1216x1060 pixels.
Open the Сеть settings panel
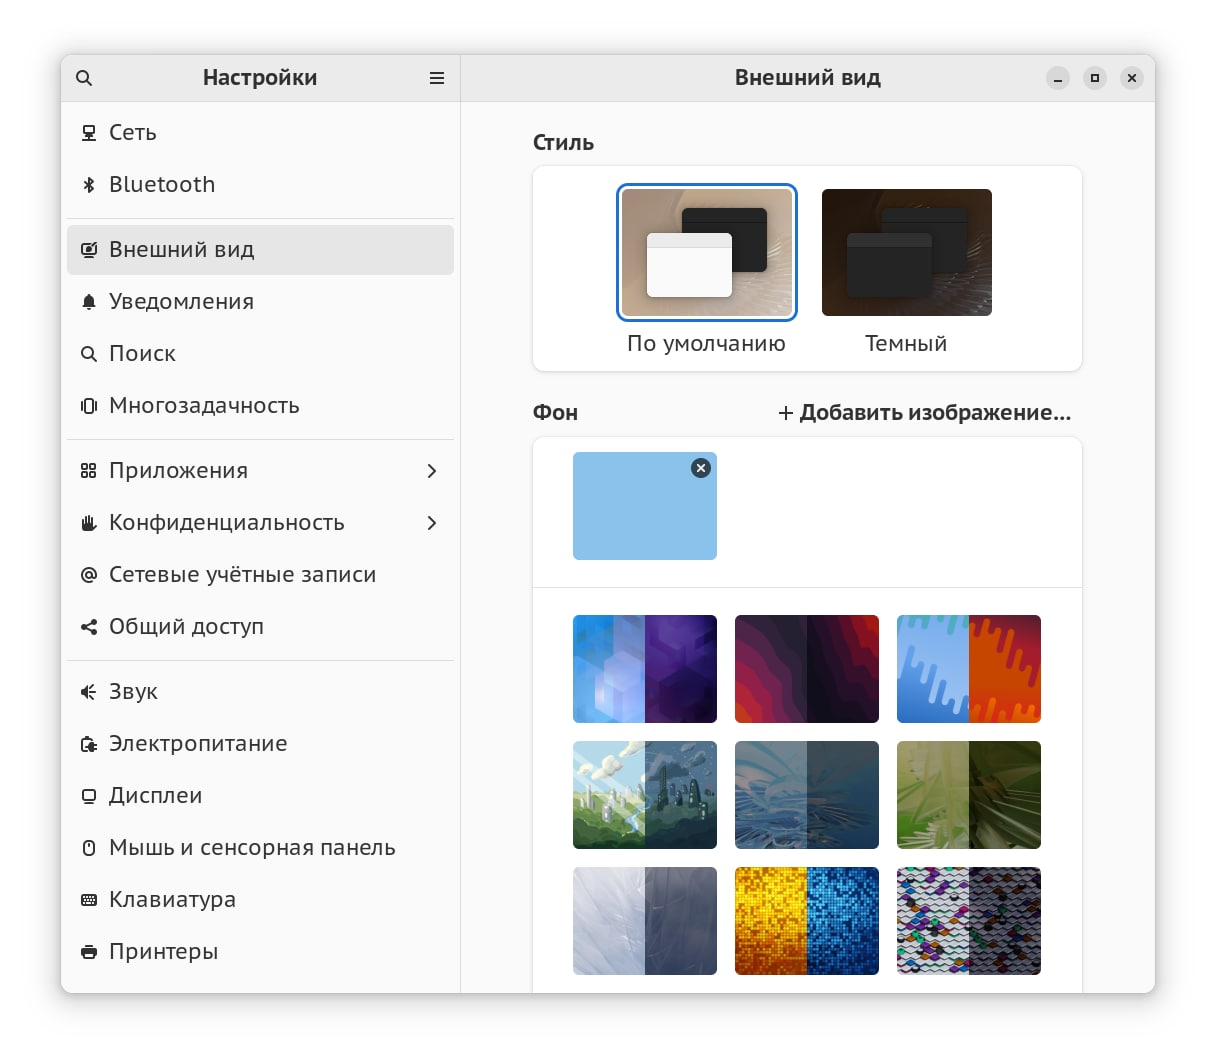tap(133, 133)
